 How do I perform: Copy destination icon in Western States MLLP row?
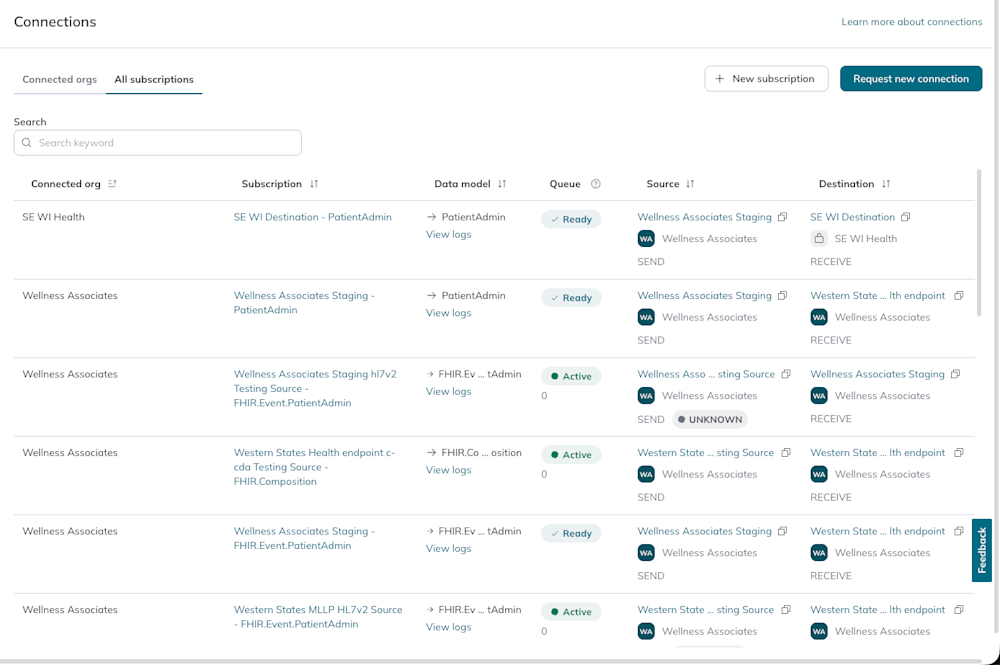point(959,609)
